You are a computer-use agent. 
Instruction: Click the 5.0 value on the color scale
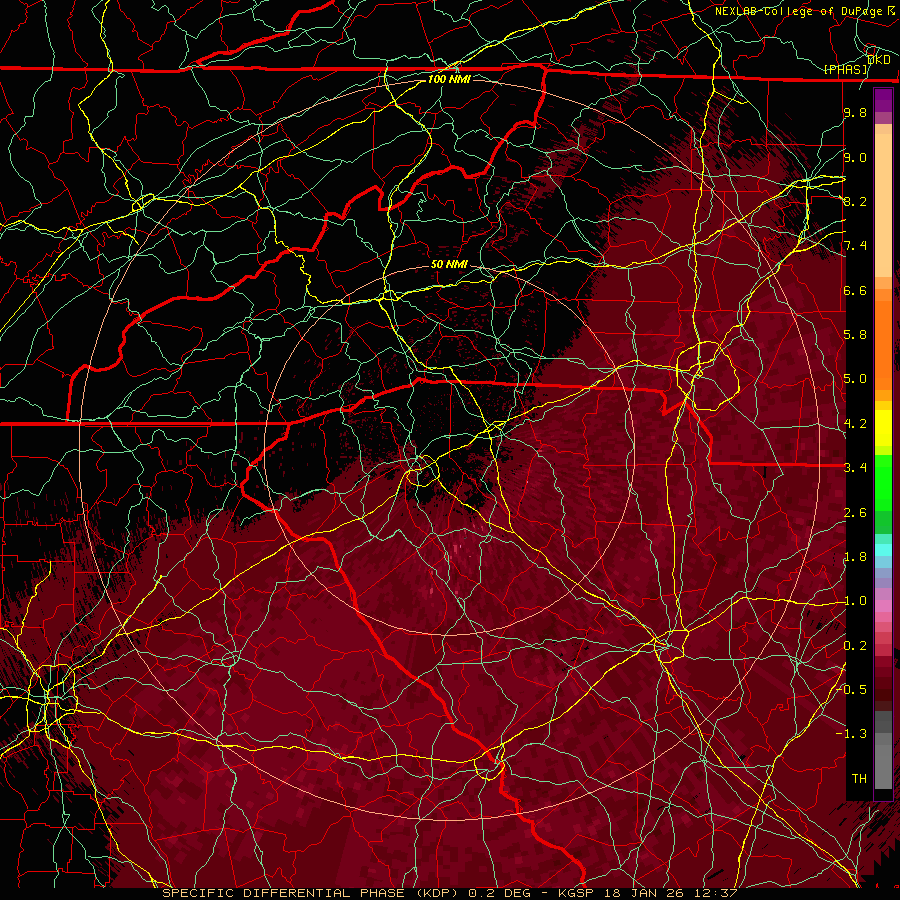[855, 379]
